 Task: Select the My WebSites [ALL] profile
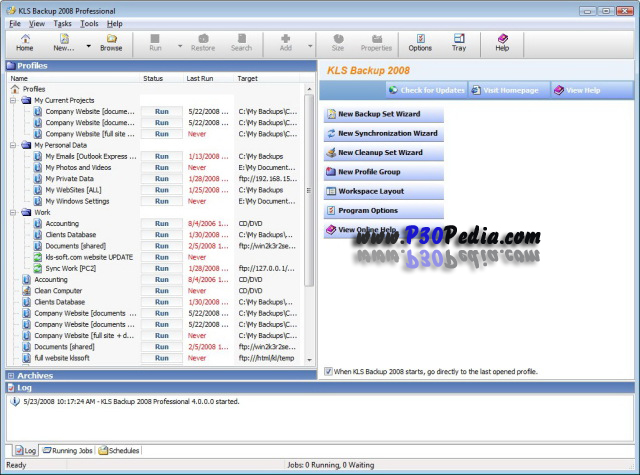[73, 190]
